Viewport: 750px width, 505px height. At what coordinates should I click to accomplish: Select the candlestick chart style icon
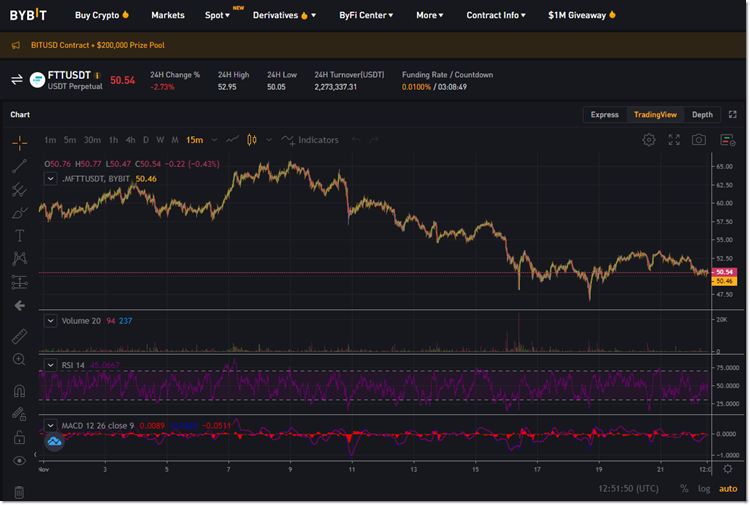pyautogui.click(x=252, y=140)
